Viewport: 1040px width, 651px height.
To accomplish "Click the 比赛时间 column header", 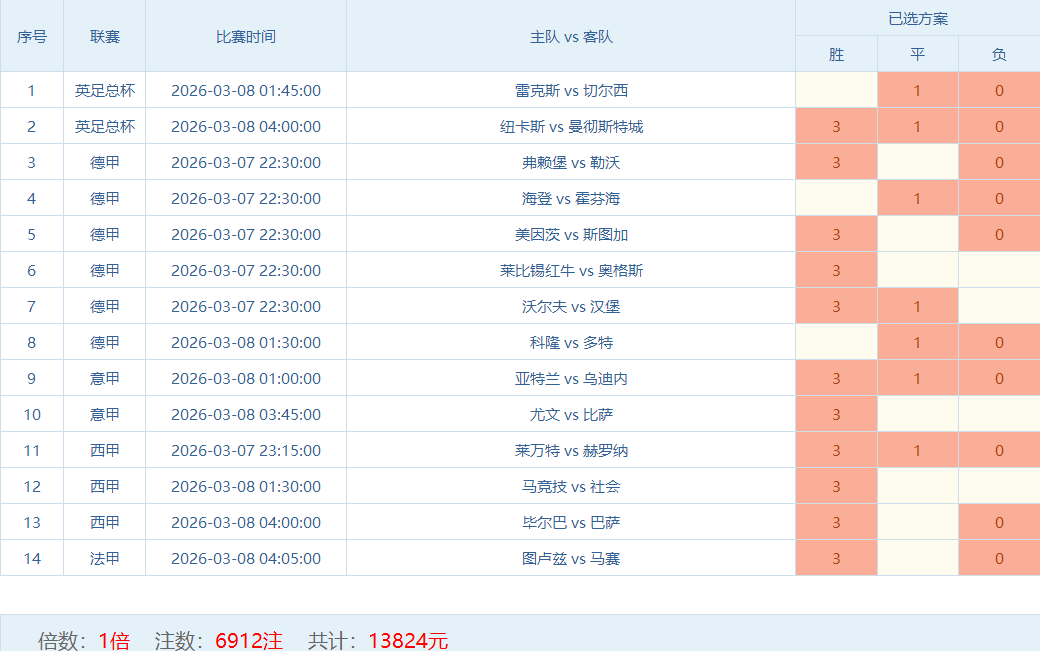I will point(246,36).
